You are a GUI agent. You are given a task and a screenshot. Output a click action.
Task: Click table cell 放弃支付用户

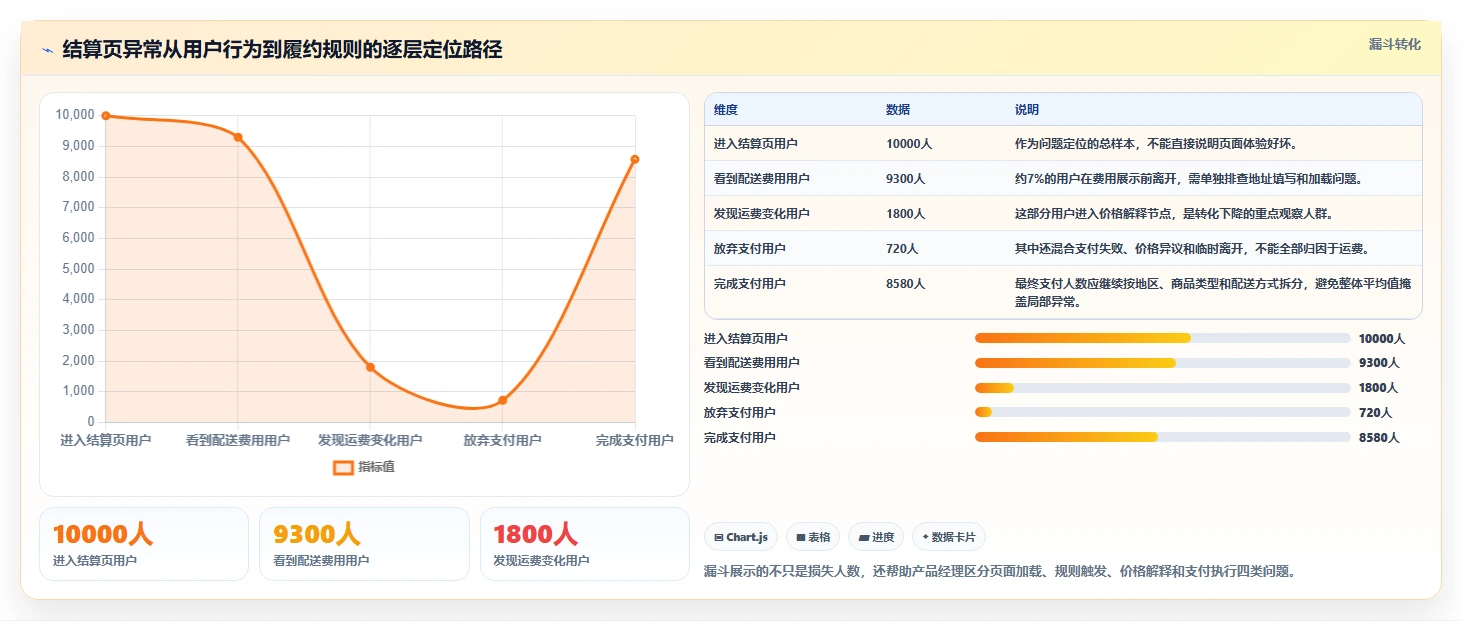click(750, 249)
